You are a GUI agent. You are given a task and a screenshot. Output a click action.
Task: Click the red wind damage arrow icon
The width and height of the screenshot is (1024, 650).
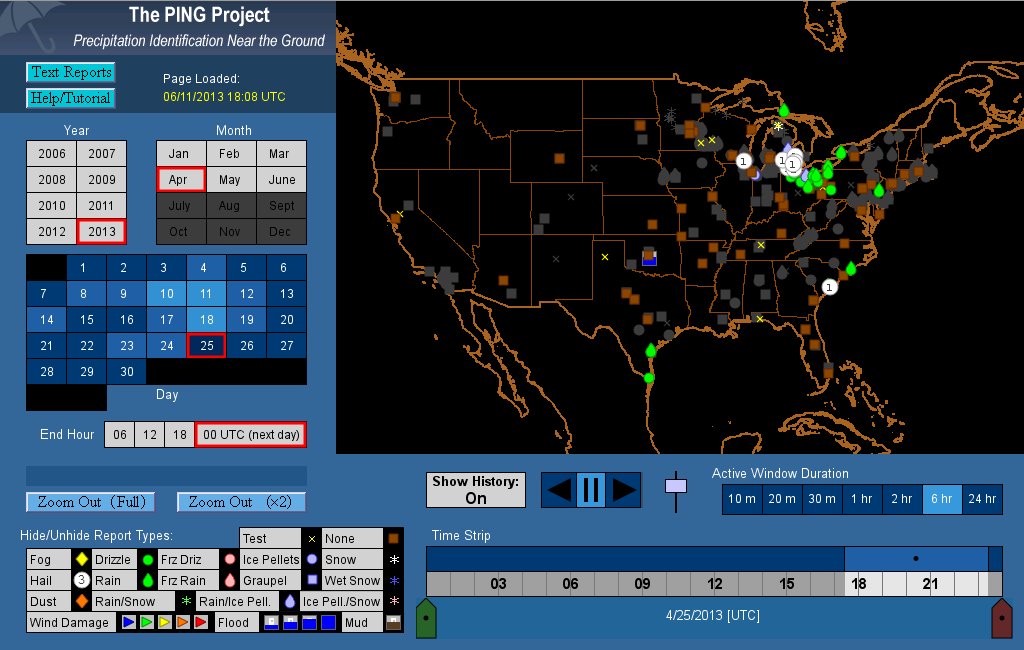[200, 622]
